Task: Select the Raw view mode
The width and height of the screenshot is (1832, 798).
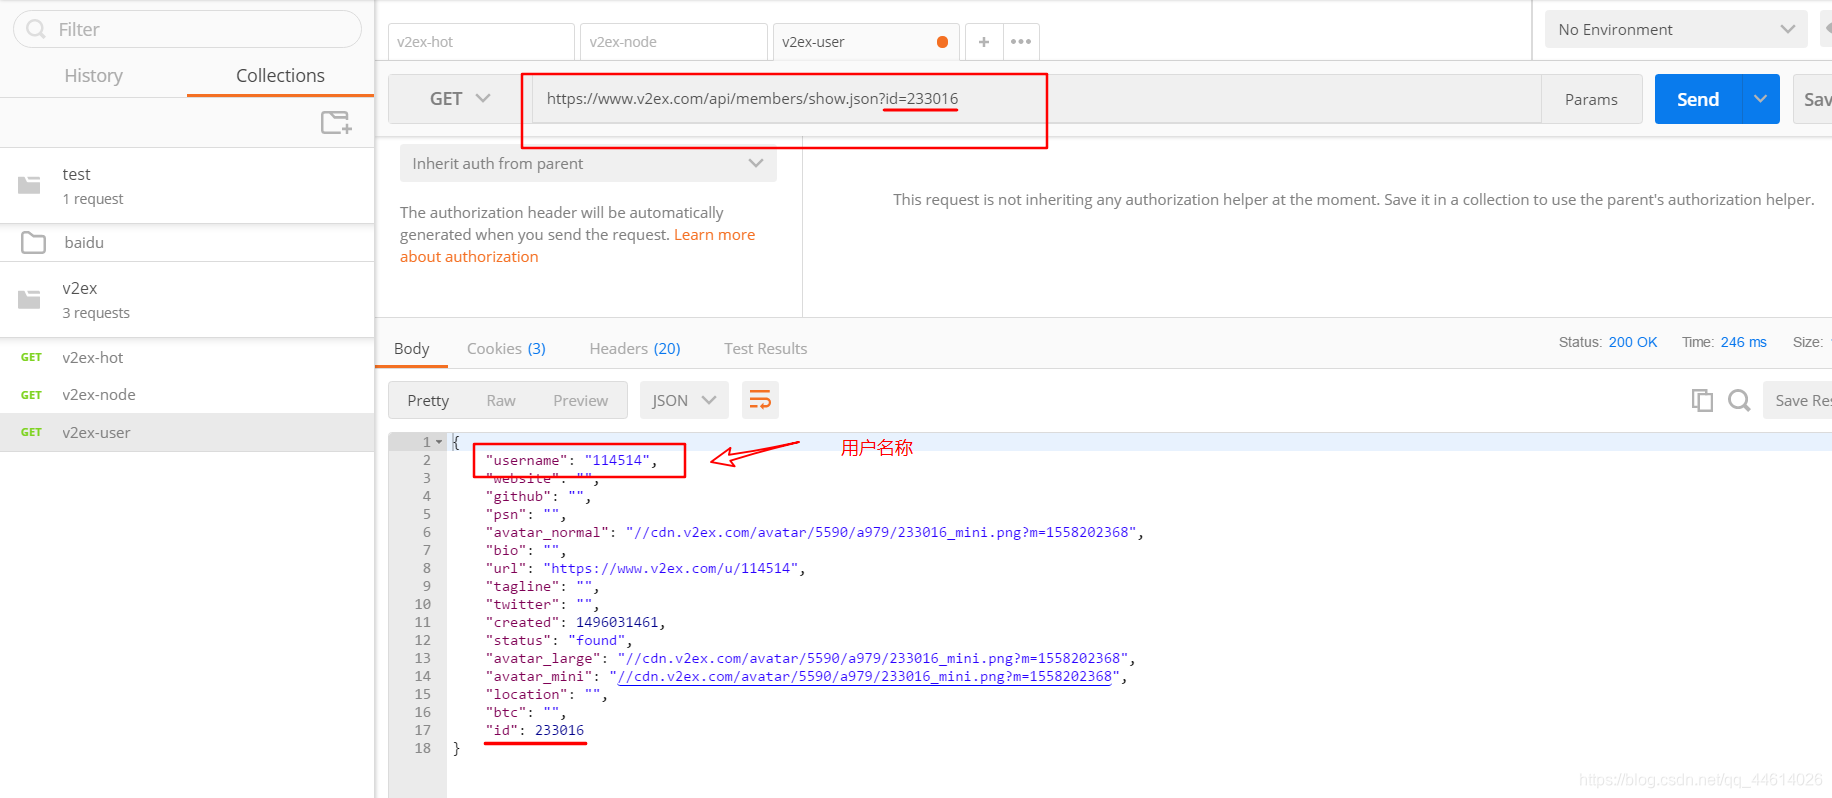Action: pyautogui.click(x=501, y=400)
